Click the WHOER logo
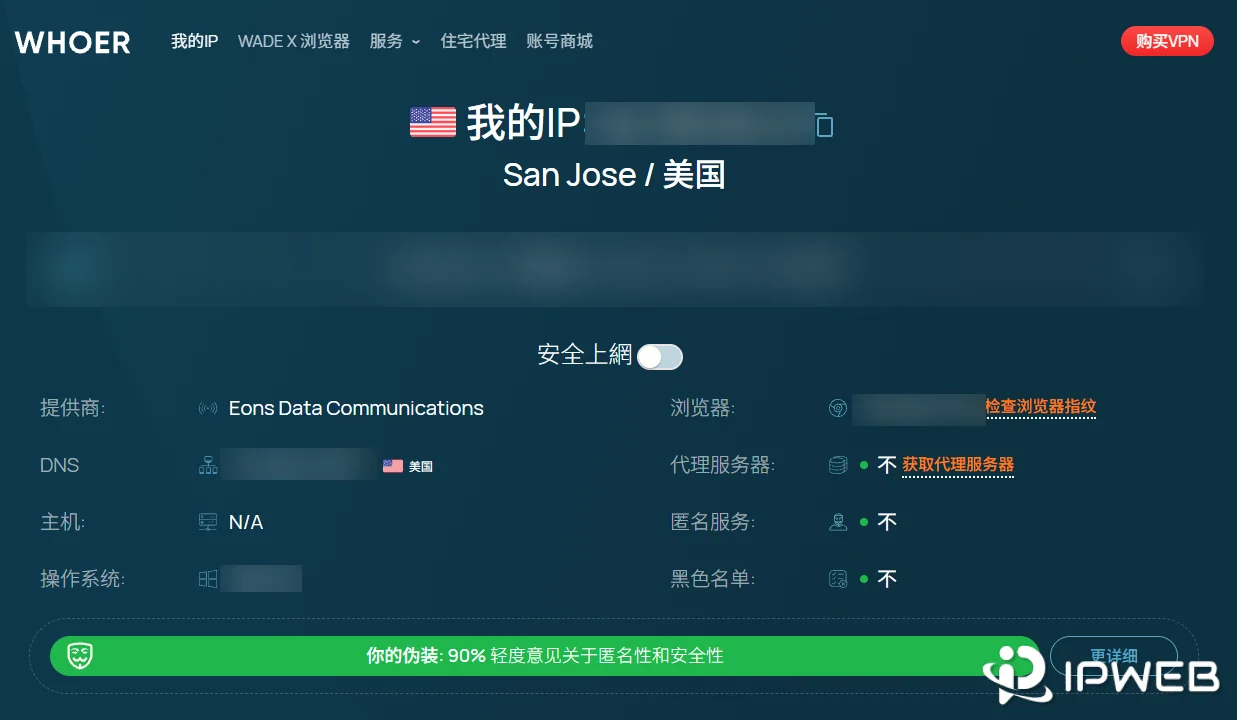The image size is (1237, 720). [x=72, y=42]
